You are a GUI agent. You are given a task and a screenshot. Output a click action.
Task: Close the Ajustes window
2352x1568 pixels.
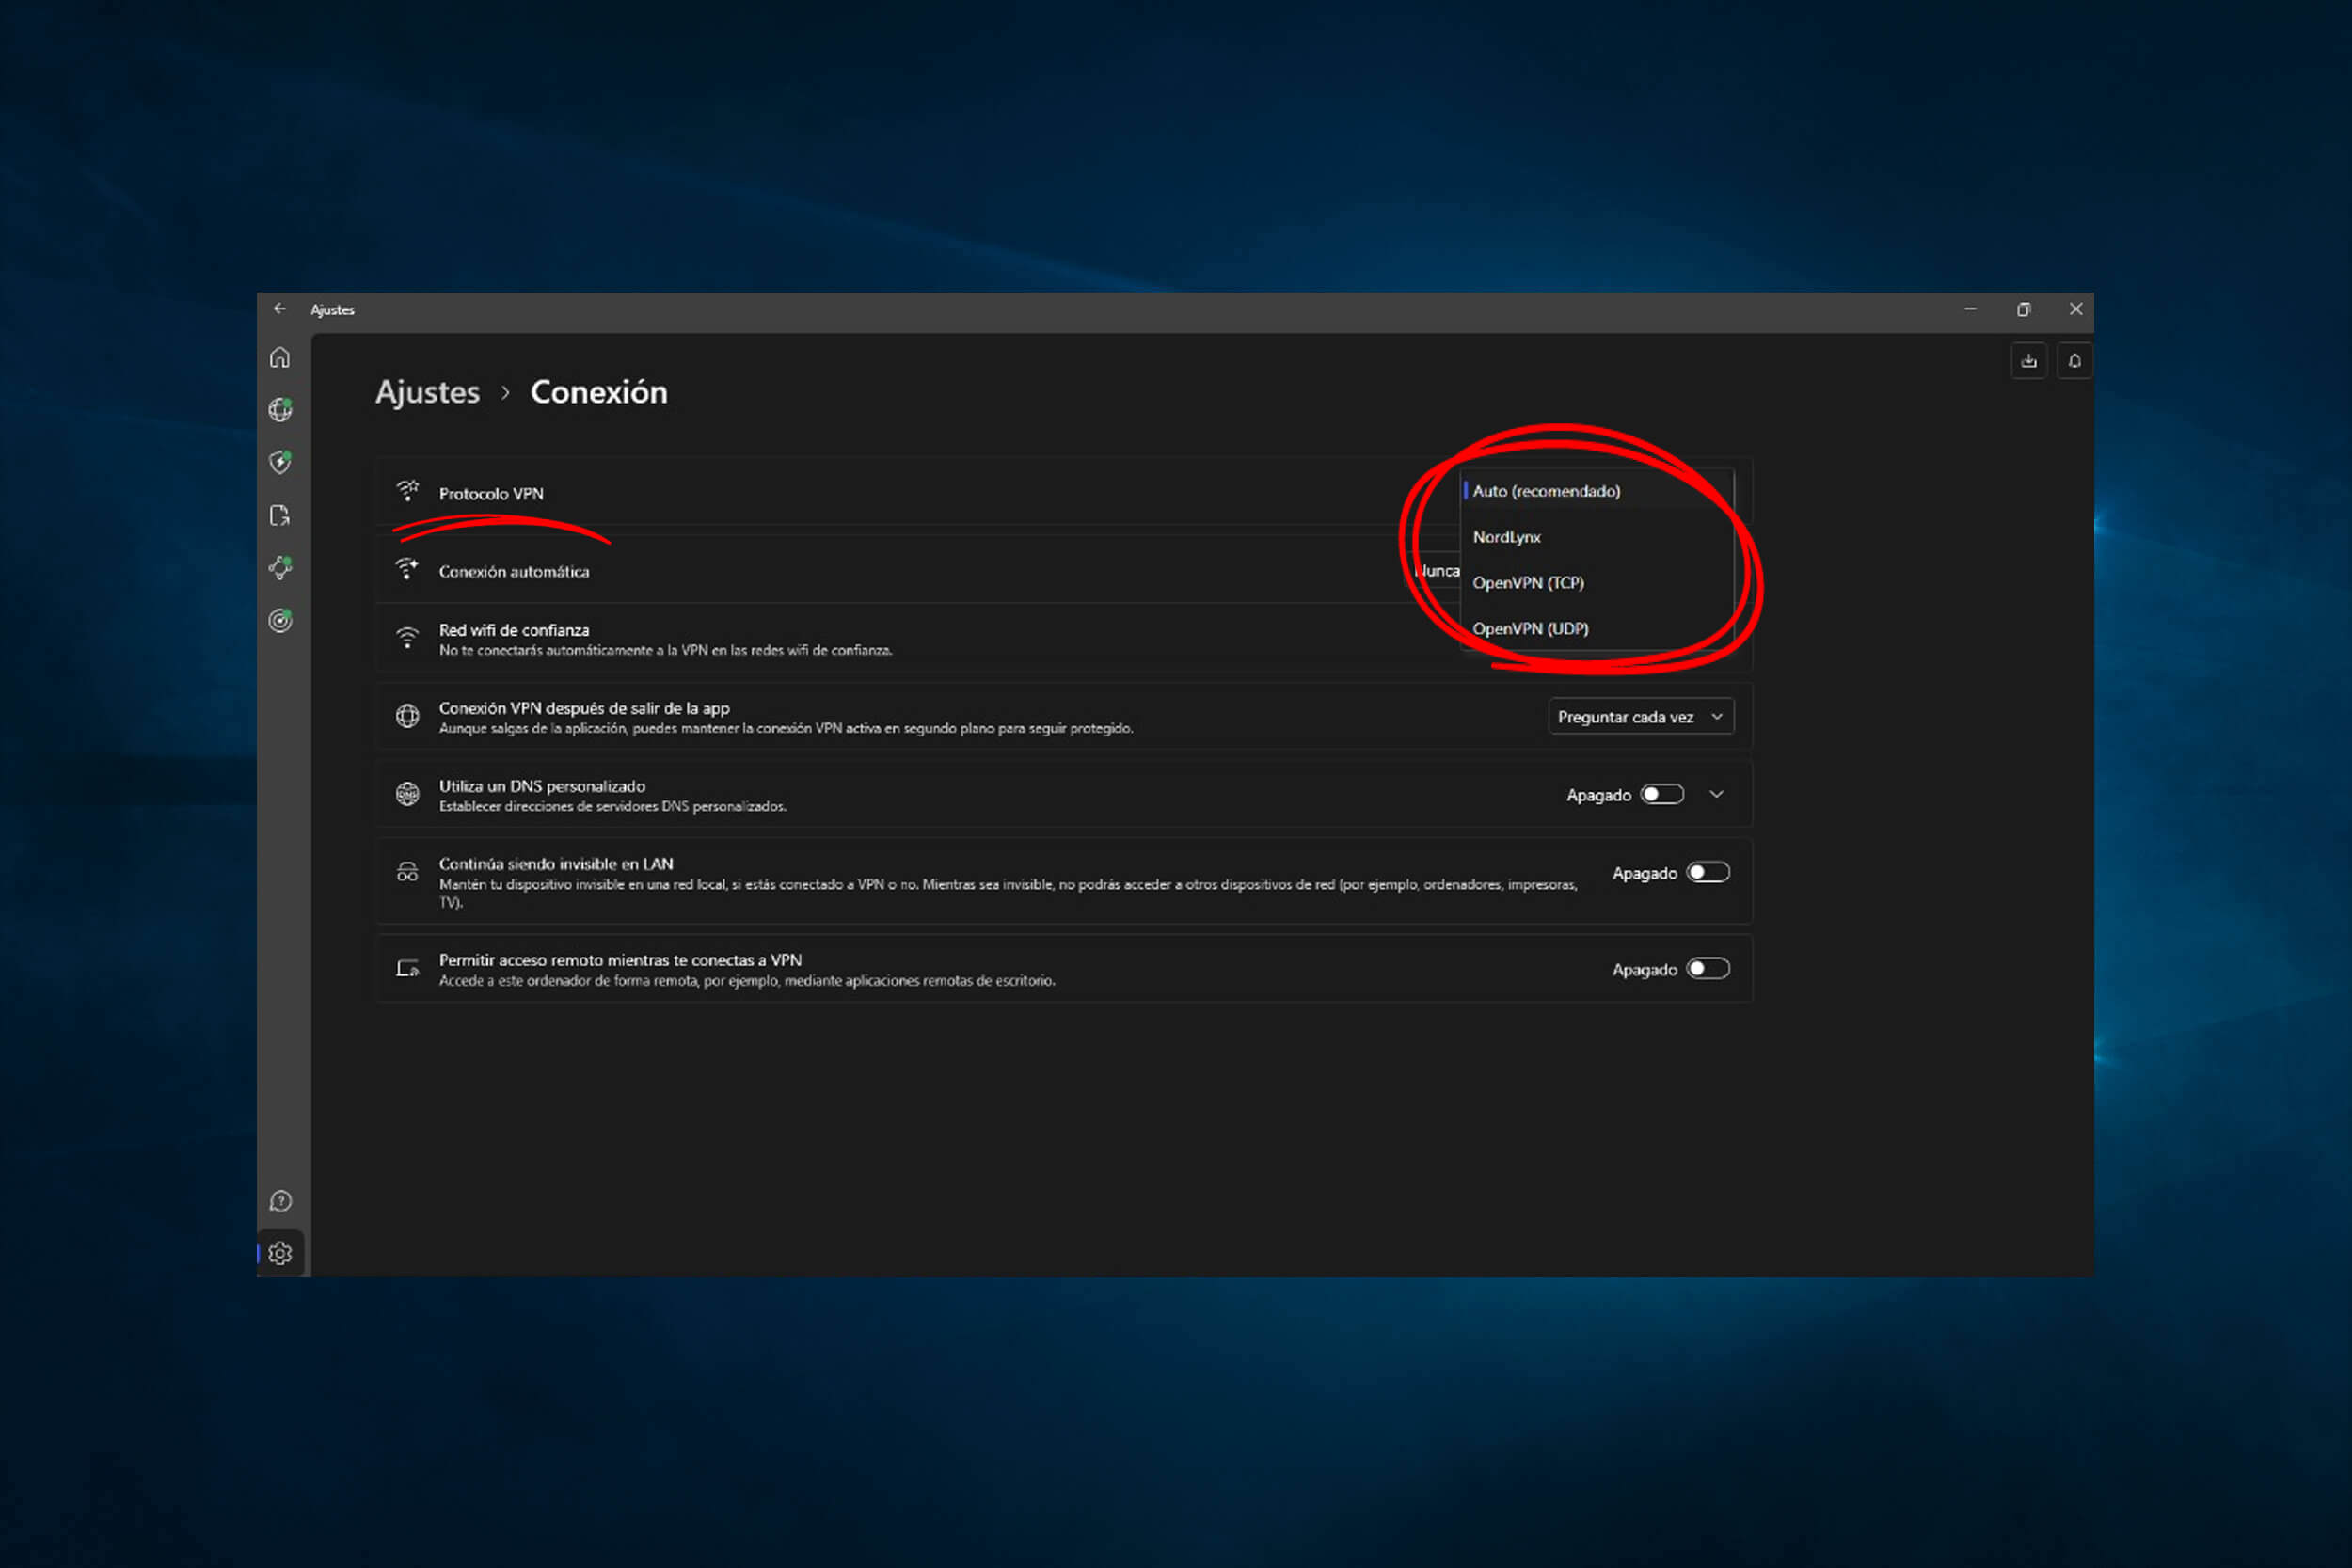[2075, 309]
